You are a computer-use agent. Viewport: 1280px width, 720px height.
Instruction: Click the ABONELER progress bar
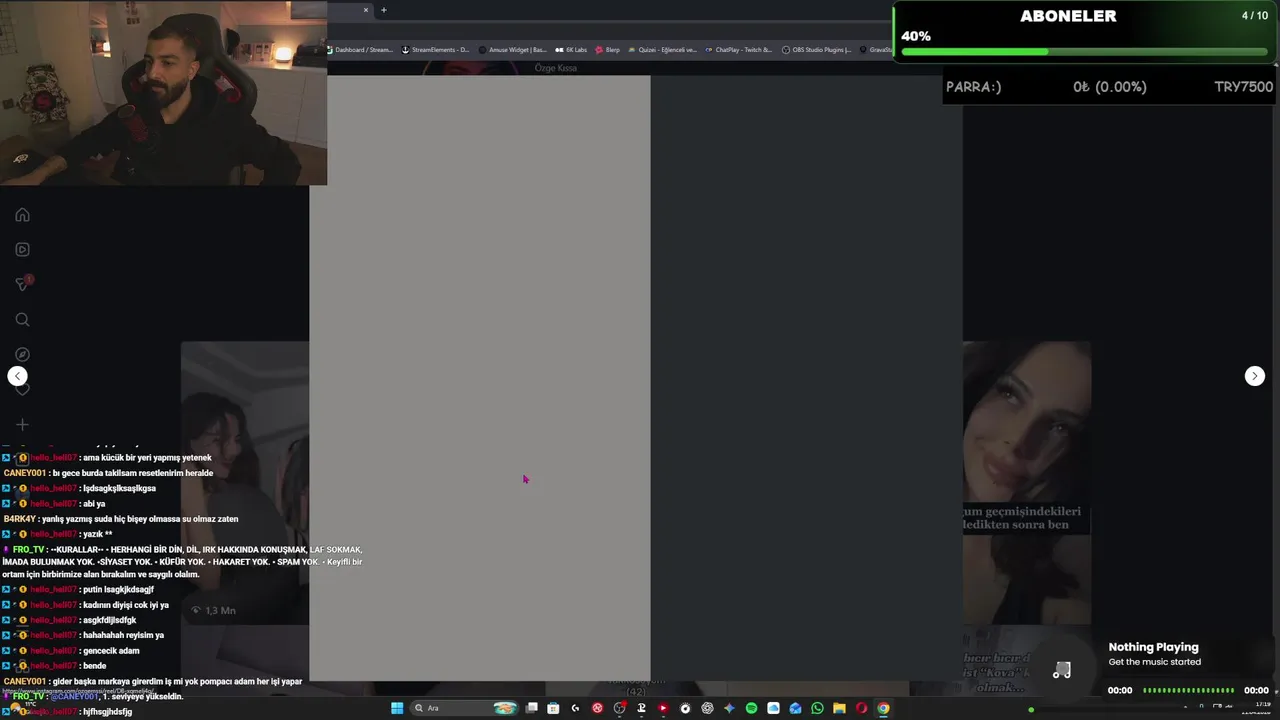(1084, 52)
